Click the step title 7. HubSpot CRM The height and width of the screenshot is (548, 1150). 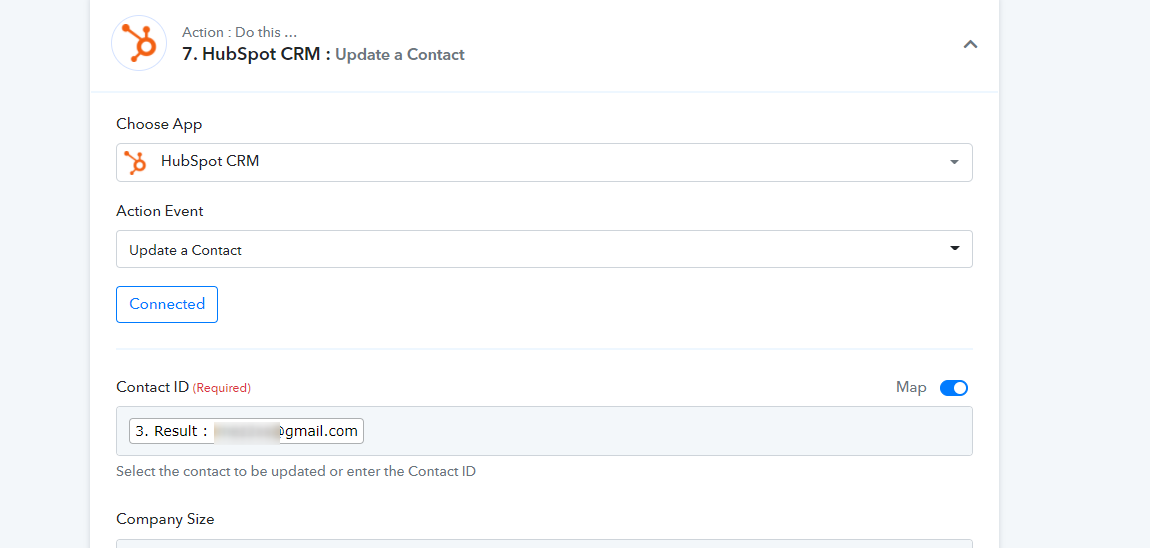256,54
